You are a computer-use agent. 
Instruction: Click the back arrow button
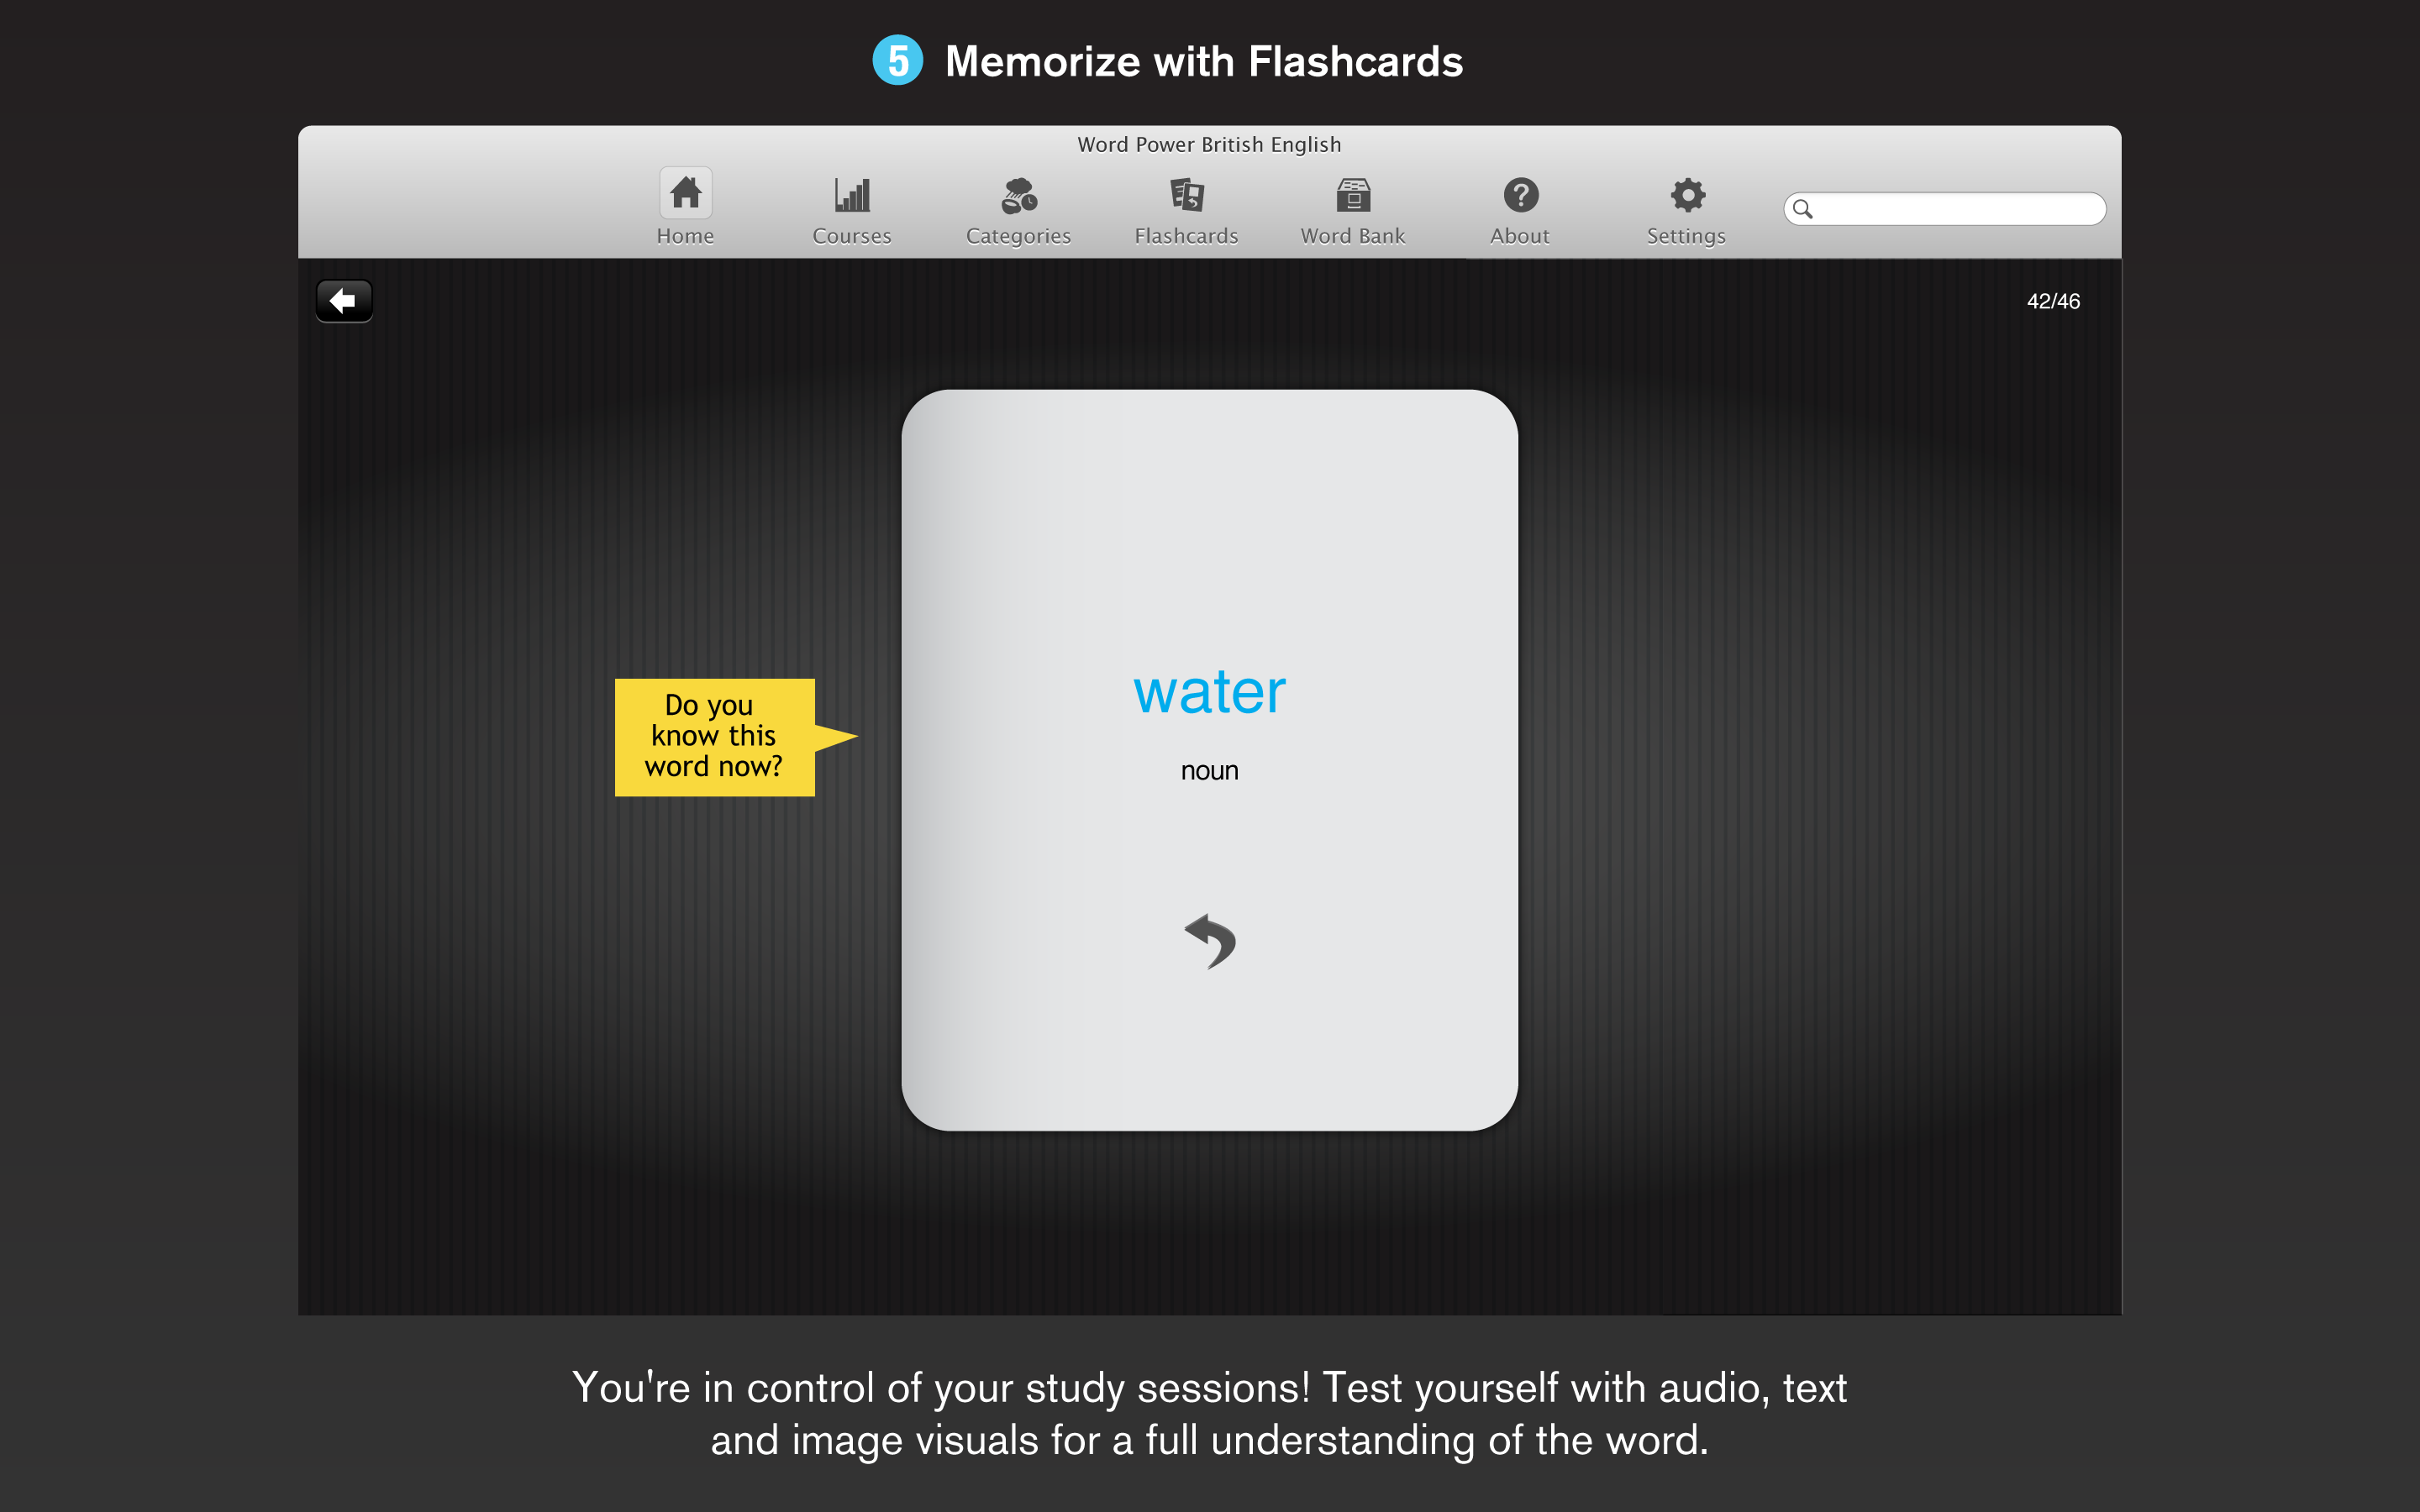click(x=343, y=300)
